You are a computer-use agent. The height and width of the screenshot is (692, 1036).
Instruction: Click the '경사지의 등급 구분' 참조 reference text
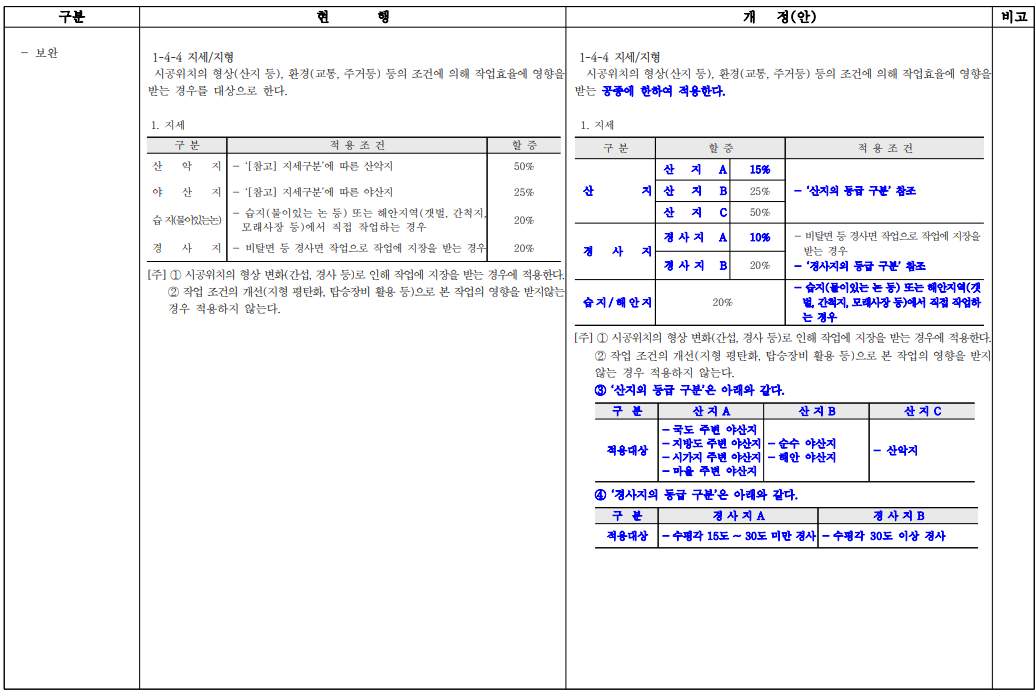tap(862, 264)
